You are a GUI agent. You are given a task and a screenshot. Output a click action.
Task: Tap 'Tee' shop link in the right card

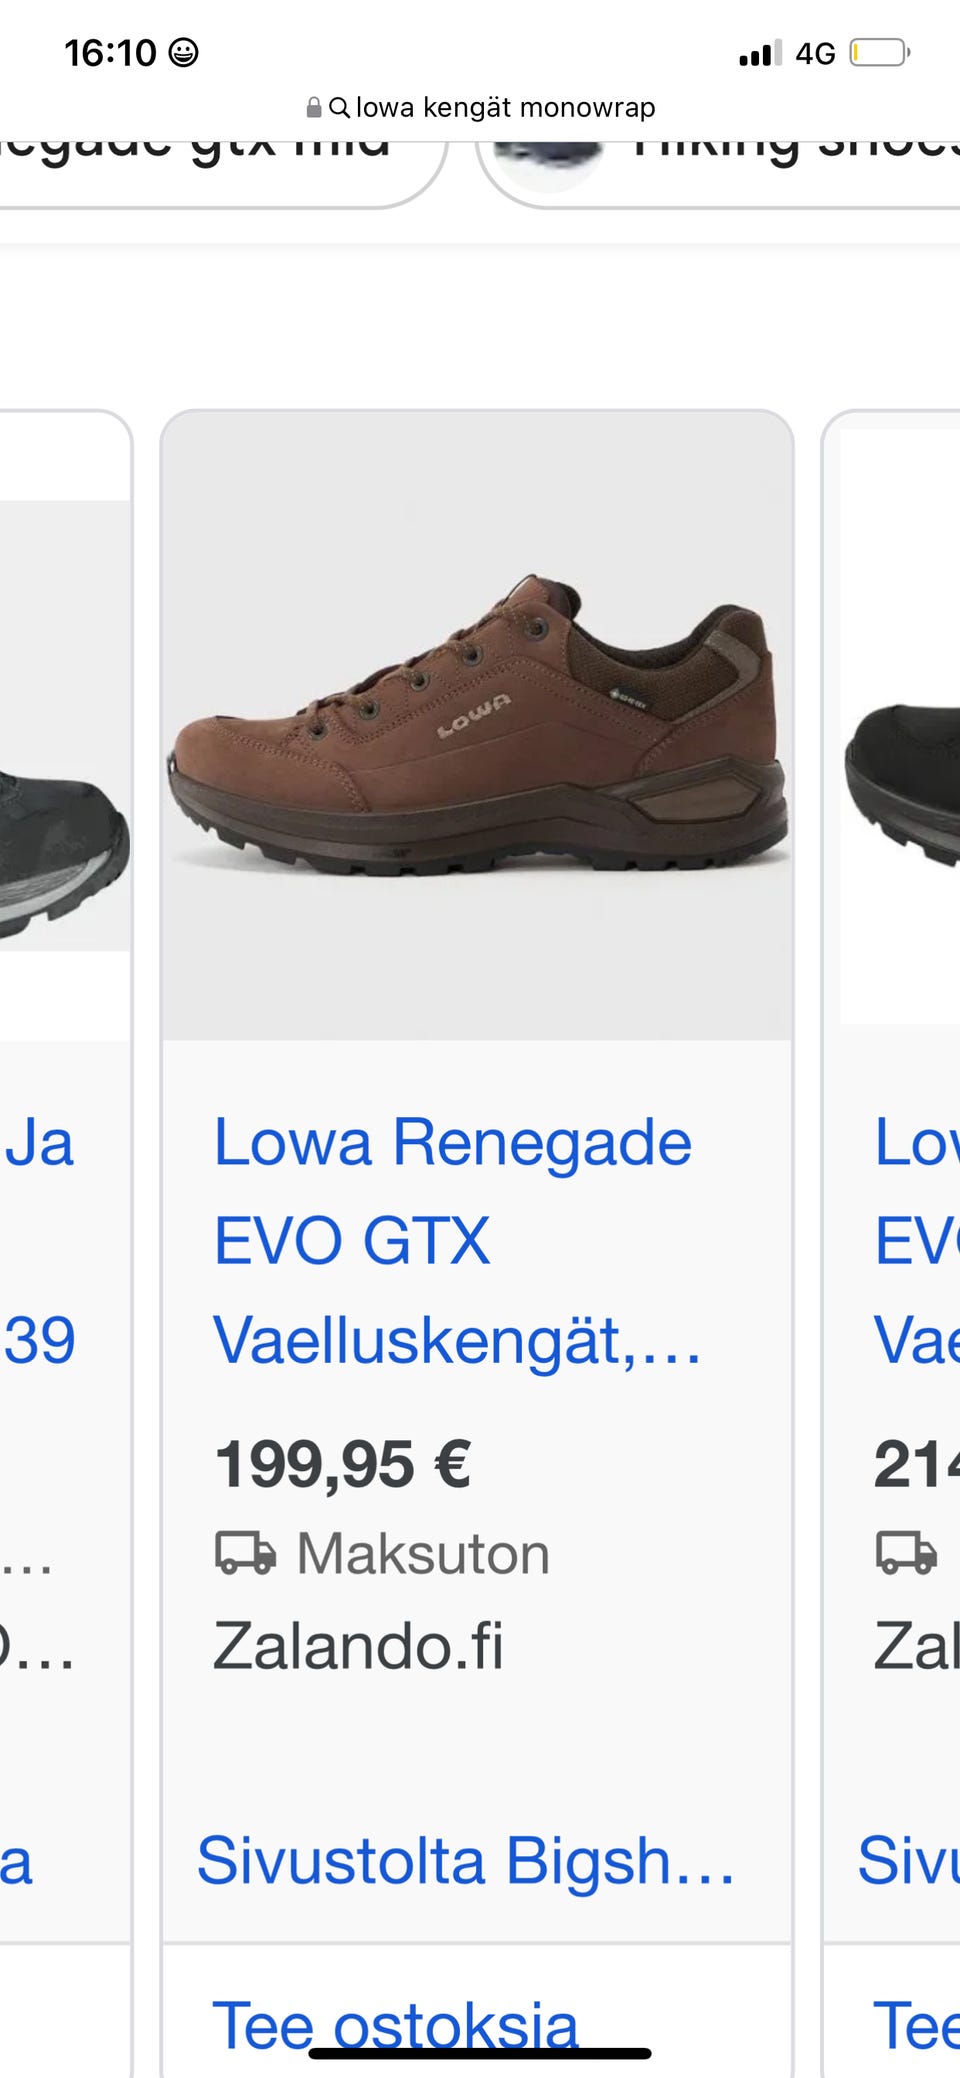pos(915,2025)
